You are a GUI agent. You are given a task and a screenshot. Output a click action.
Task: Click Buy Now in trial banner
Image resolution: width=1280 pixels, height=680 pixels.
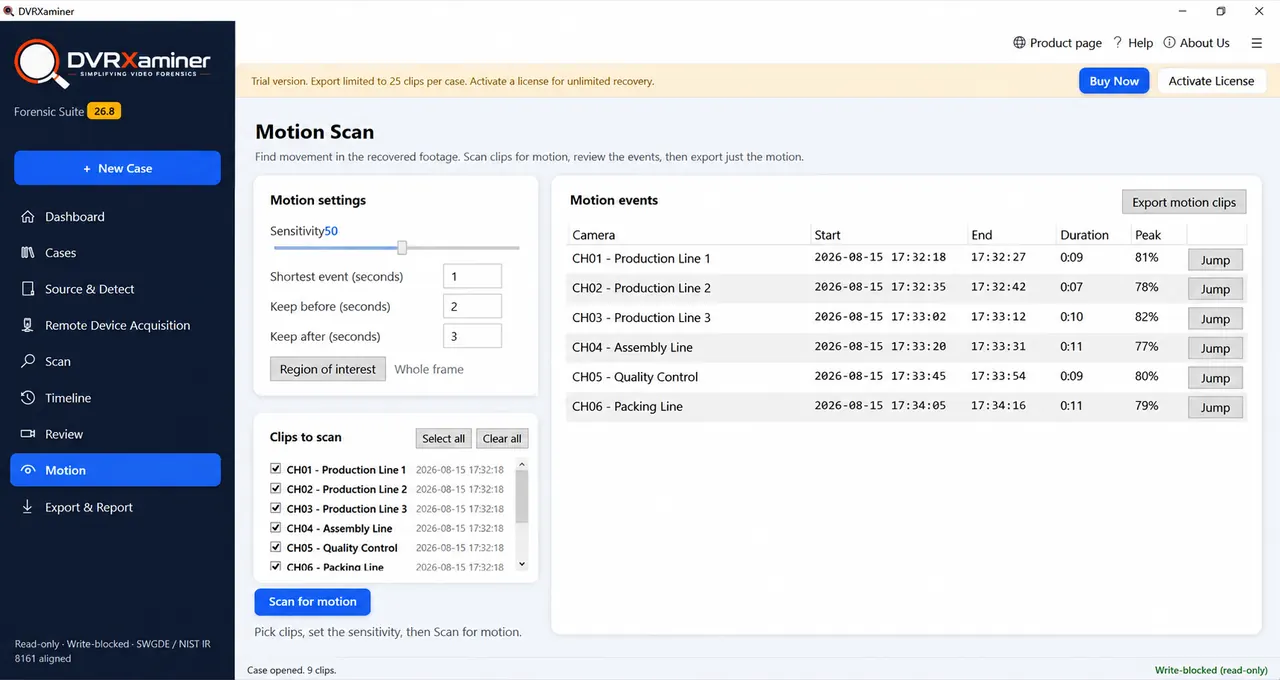point(1114,81)
